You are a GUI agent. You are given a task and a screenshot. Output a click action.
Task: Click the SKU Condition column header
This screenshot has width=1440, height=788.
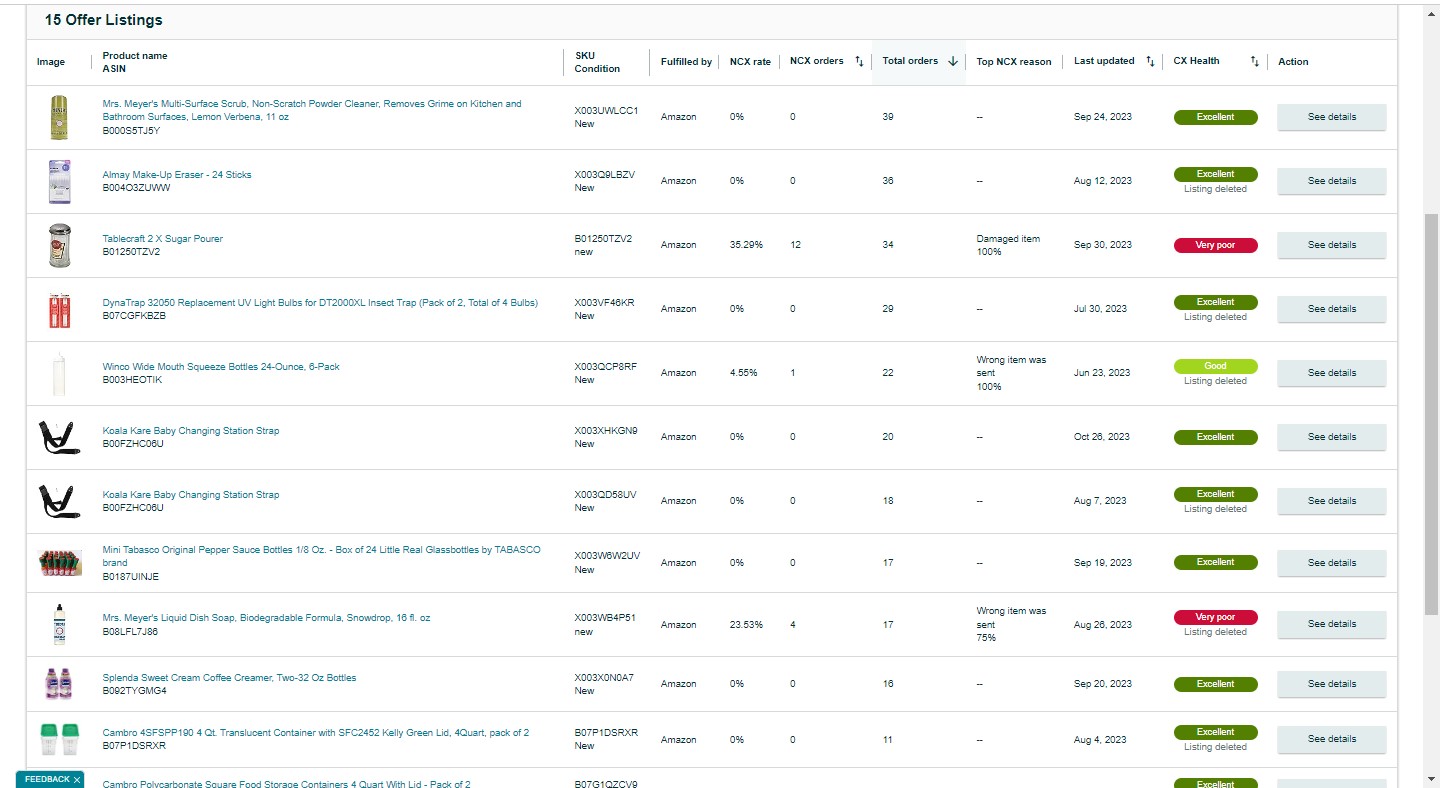(597, 62)
